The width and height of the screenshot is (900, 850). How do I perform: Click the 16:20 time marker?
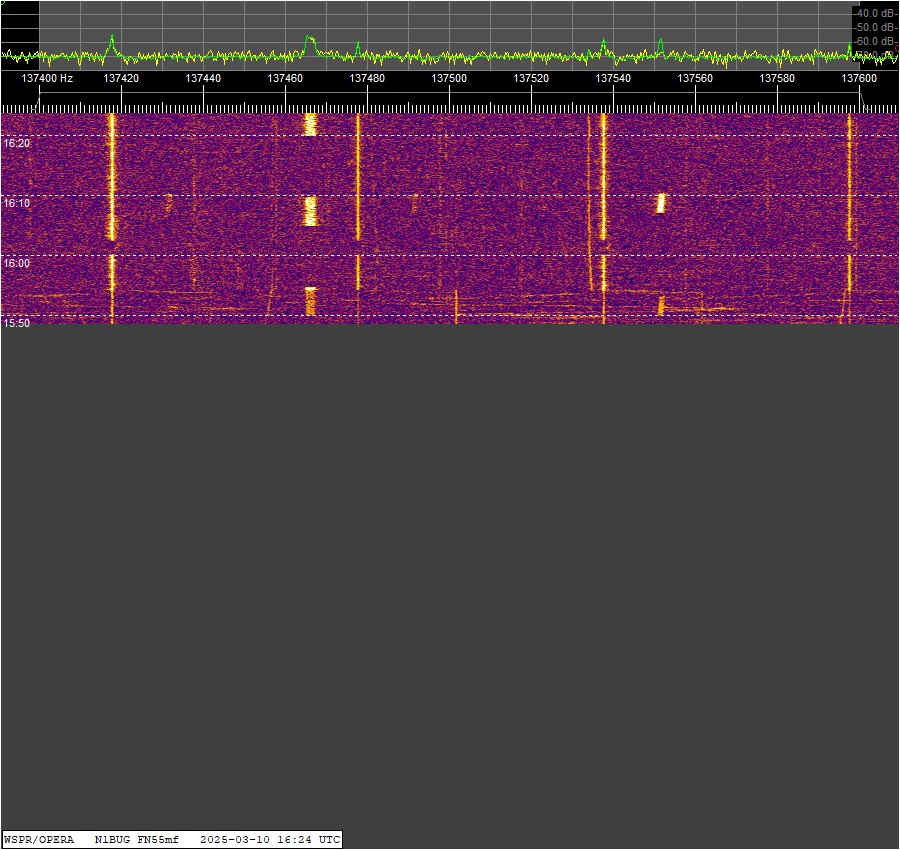point(17,144)
